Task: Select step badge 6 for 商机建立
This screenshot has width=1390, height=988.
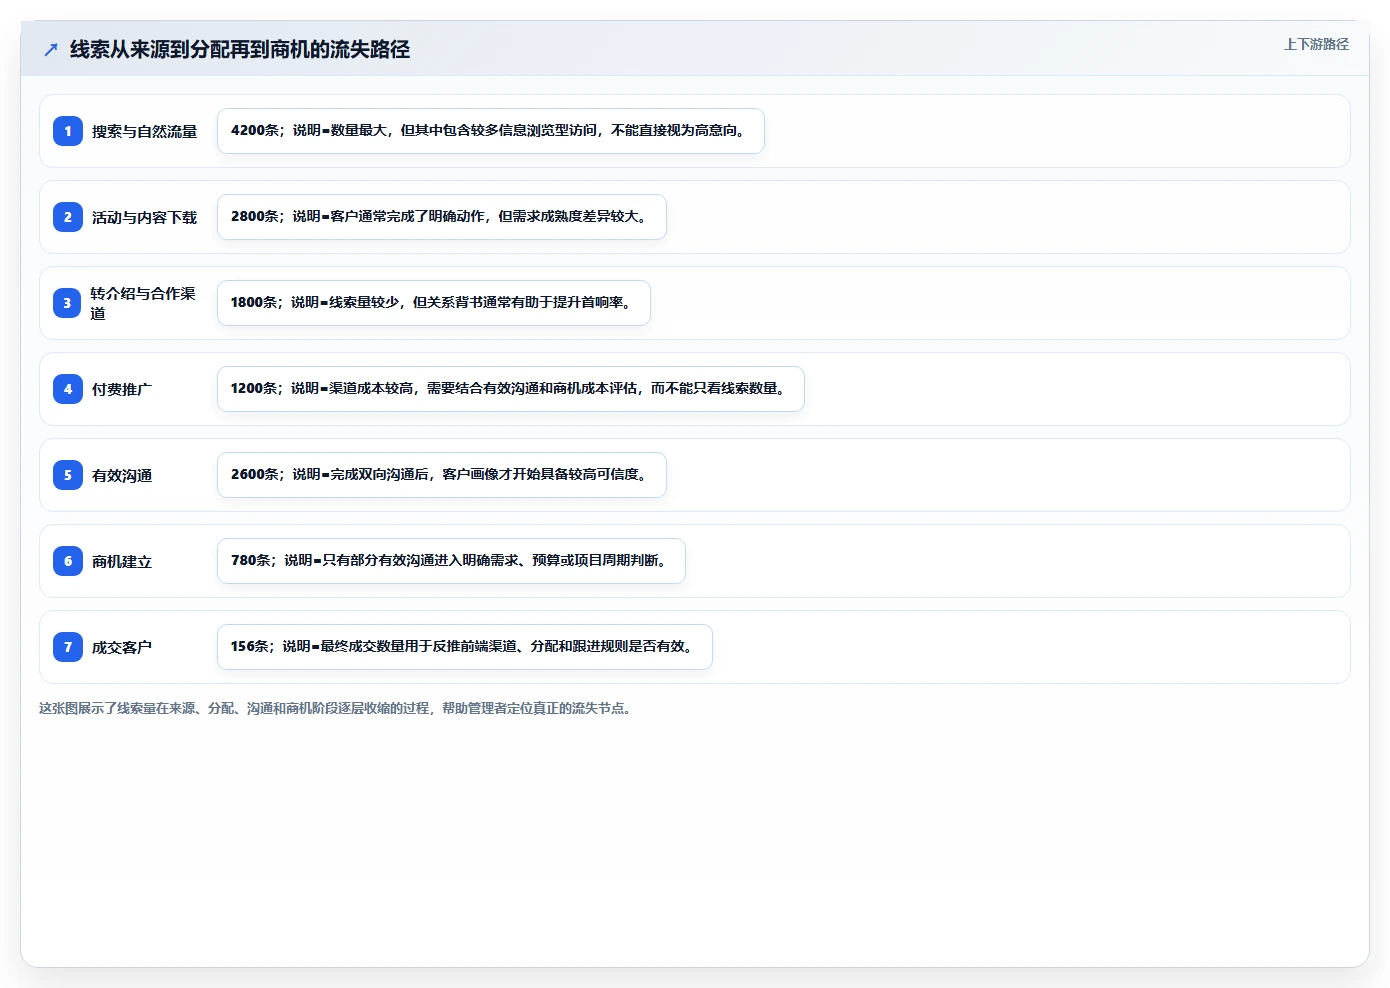Action: (x=68, y=561)
